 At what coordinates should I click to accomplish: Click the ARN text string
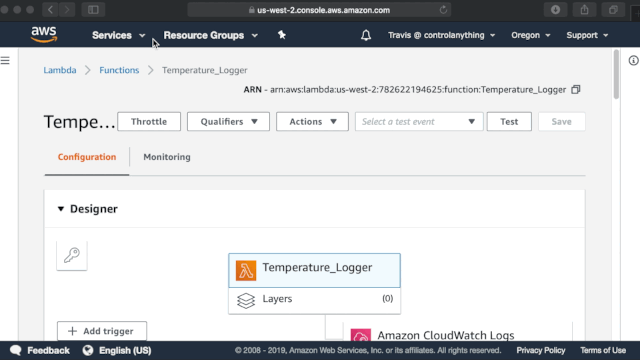[418, 89]
